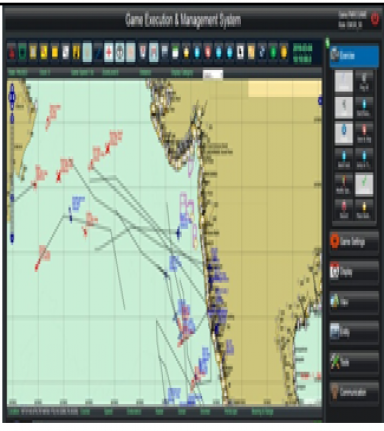Click the solid yellow square toolbar icon

pos(55,53)
